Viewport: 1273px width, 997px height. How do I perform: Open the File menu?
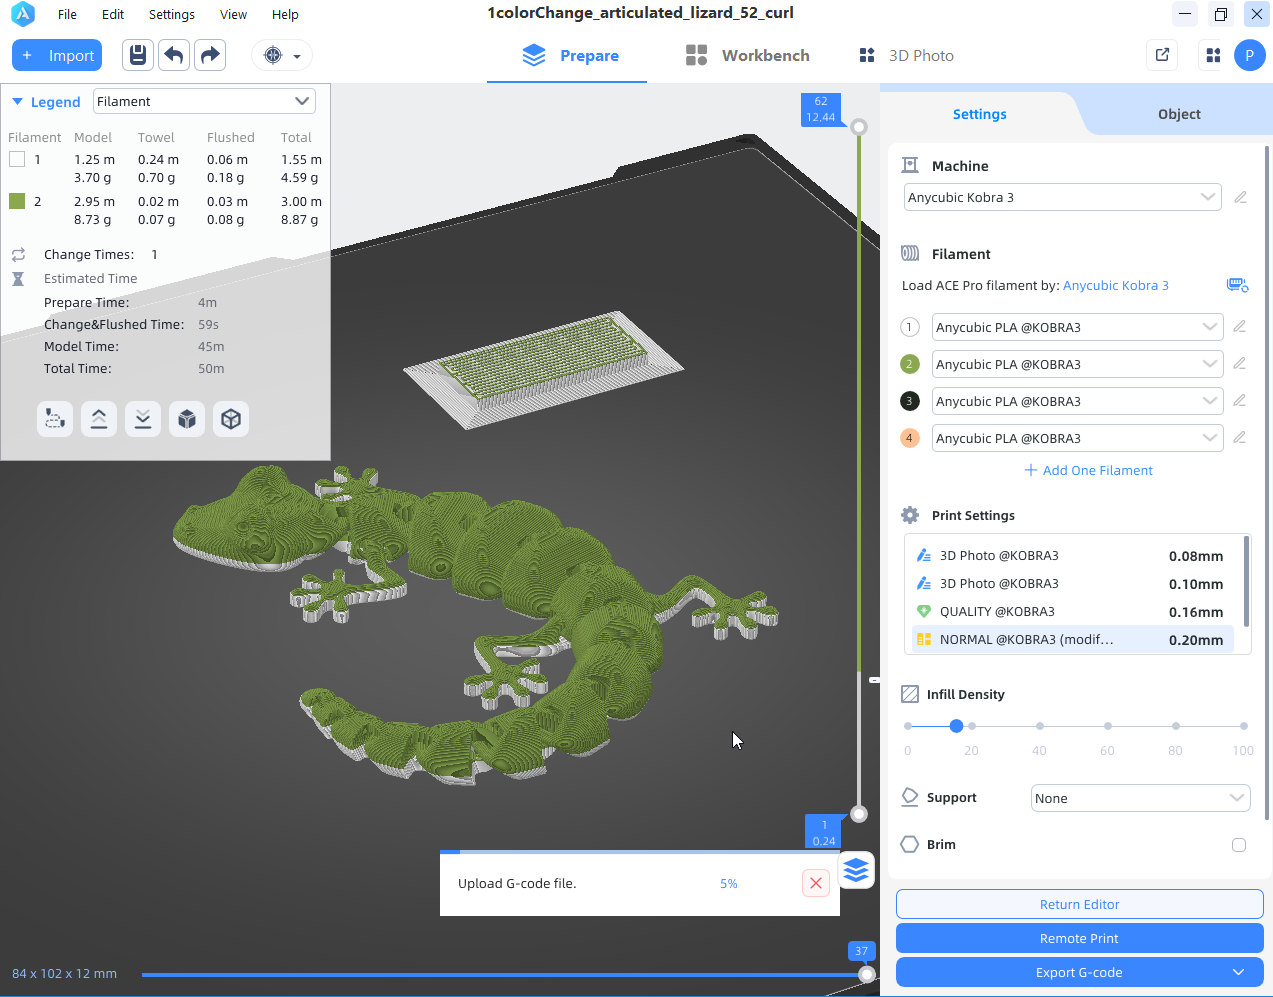[x=67, y=14]
